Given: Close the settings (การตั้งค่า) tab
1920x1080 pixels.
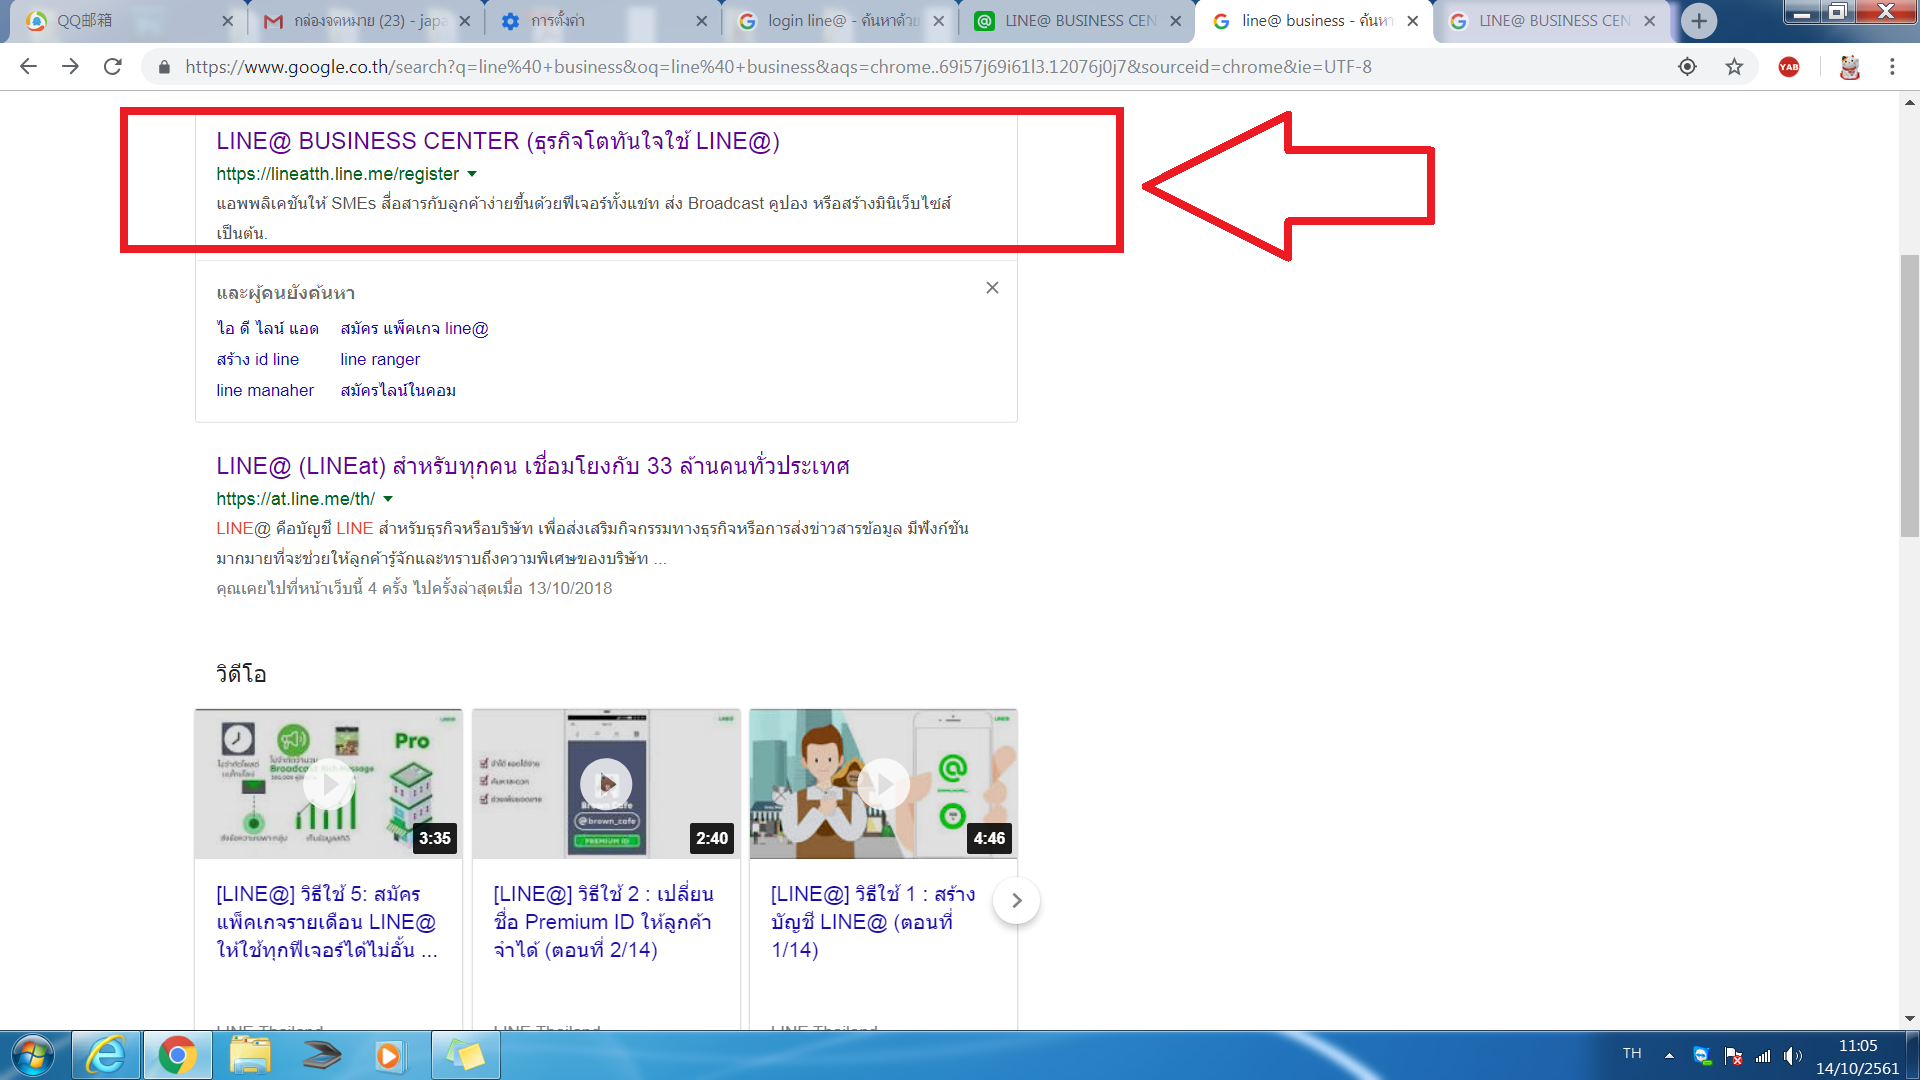Looking at the screenshot, I should tap(701, 21).
